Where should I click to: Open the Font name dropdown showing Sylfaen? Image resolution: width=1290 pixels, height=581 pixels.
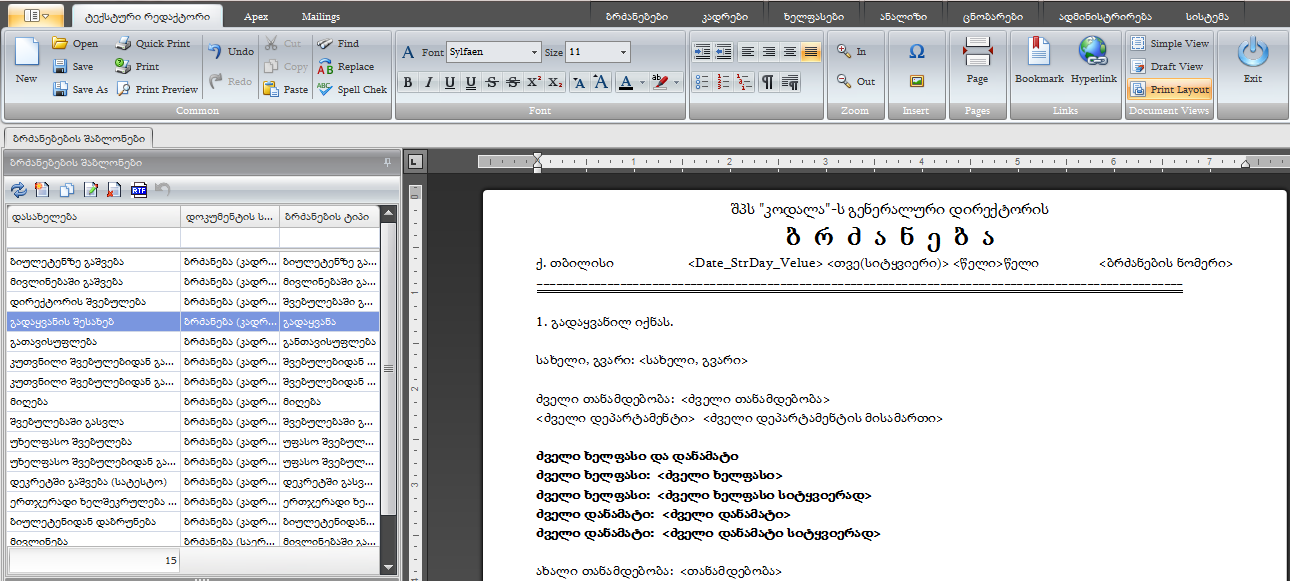pos(535,52)
